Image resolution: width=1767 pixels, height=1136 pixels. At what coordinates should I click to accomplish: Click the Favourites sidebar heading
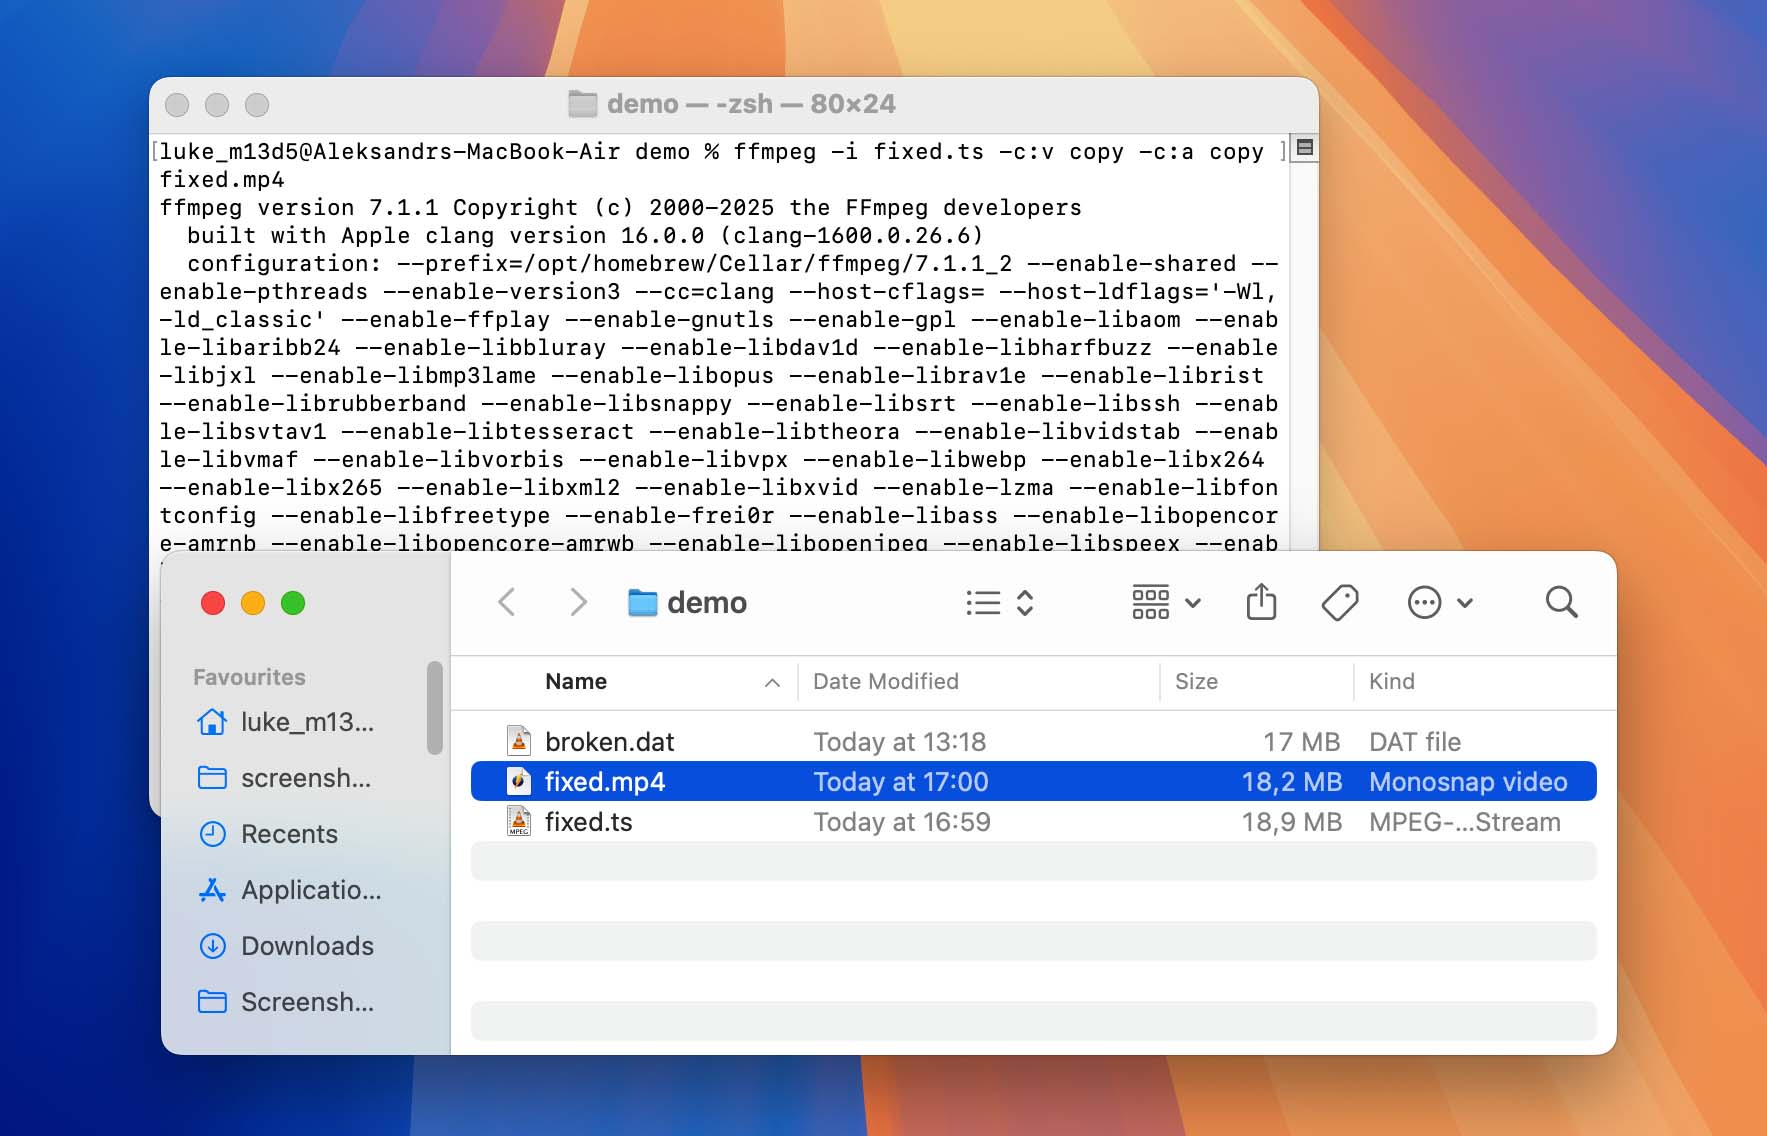[x=249, y=677]
